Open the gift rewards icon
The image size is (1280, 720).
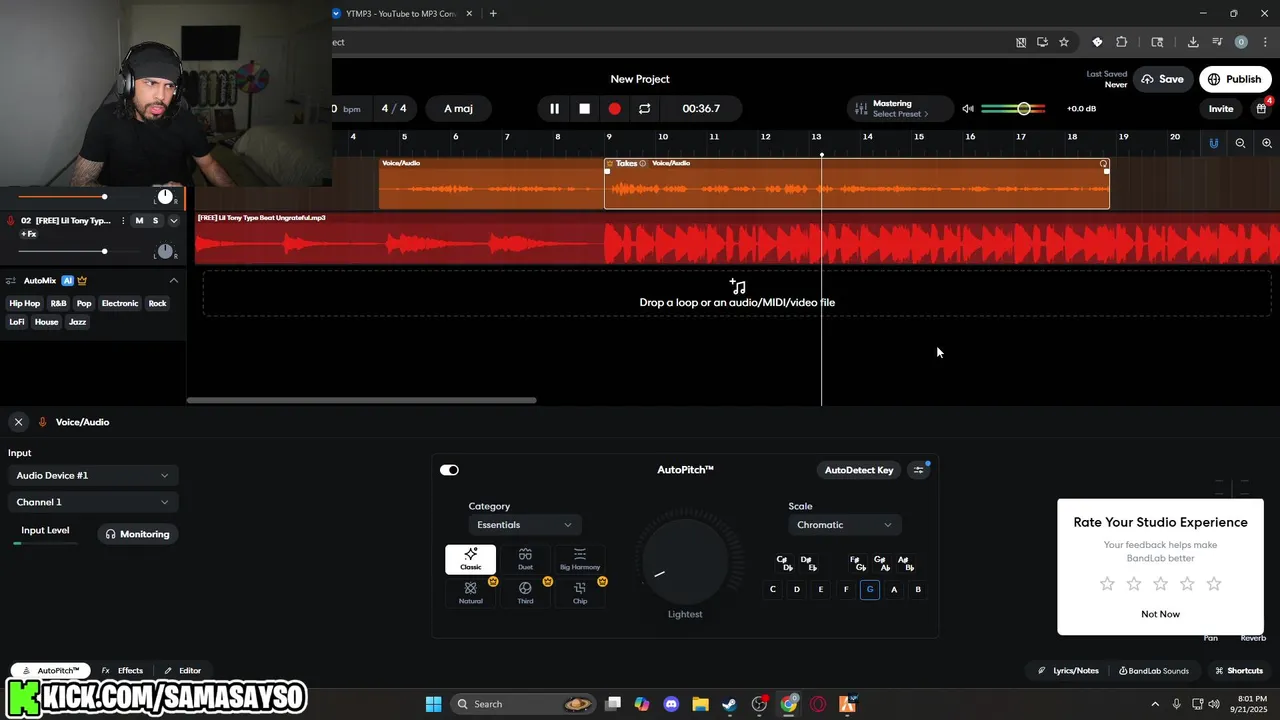coord(1262,109)
